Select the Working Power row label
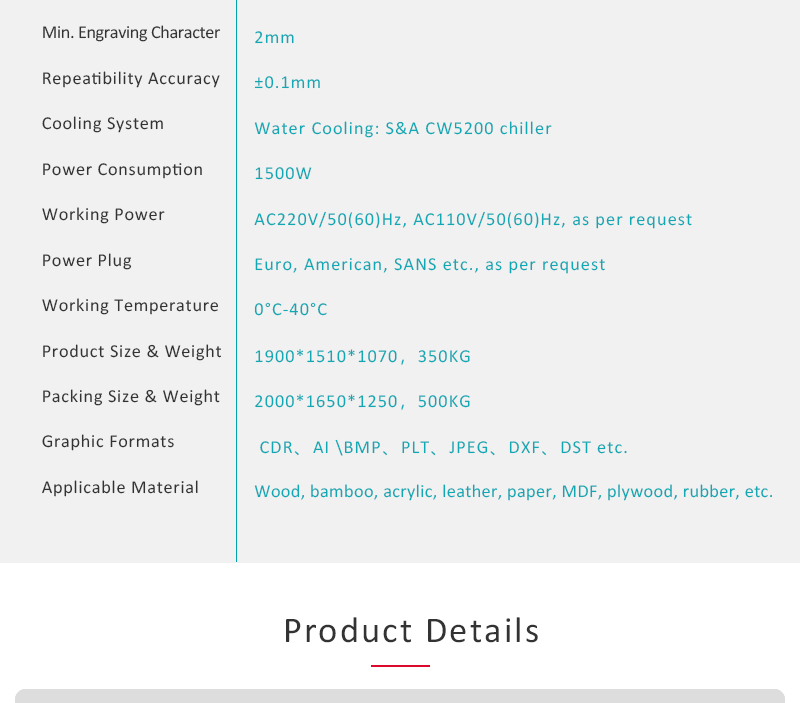 pyautogui.click(x=103, y=215)
